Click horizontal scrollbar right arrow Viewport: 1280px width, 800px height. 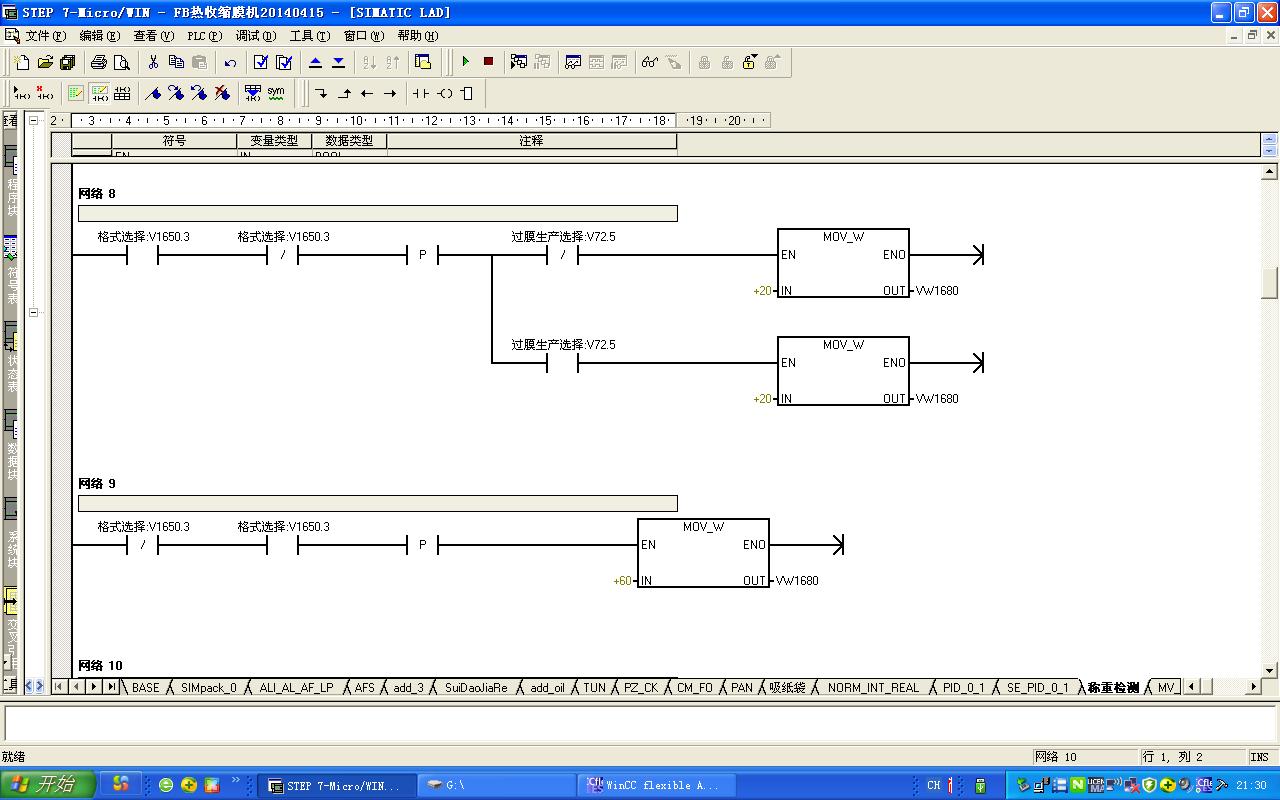coord(1253,687)
